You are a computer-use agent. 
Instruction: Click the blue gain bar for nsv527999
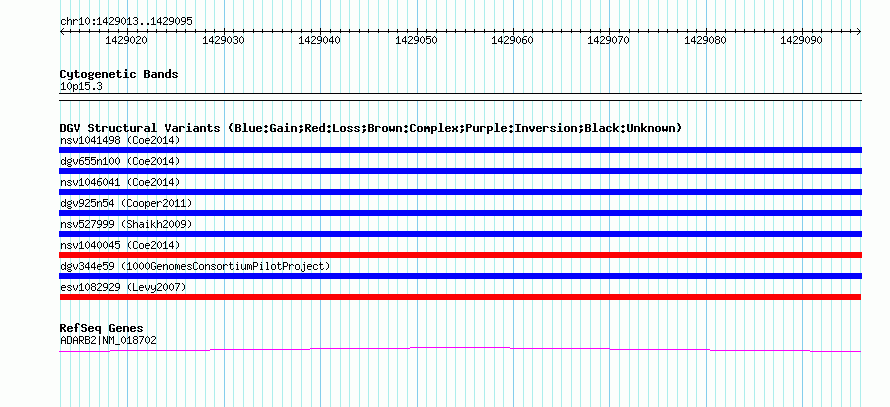point(460,234)
